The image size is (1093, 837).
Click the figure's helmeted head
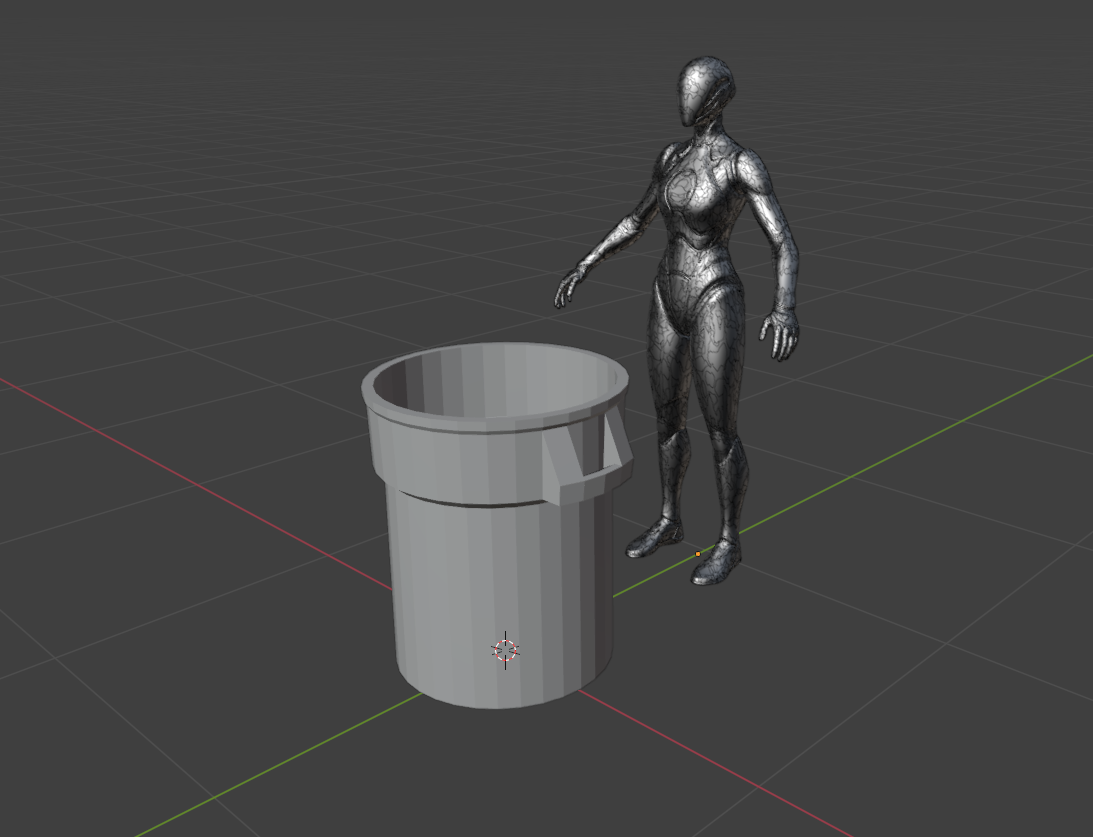(x=705, y=90)
